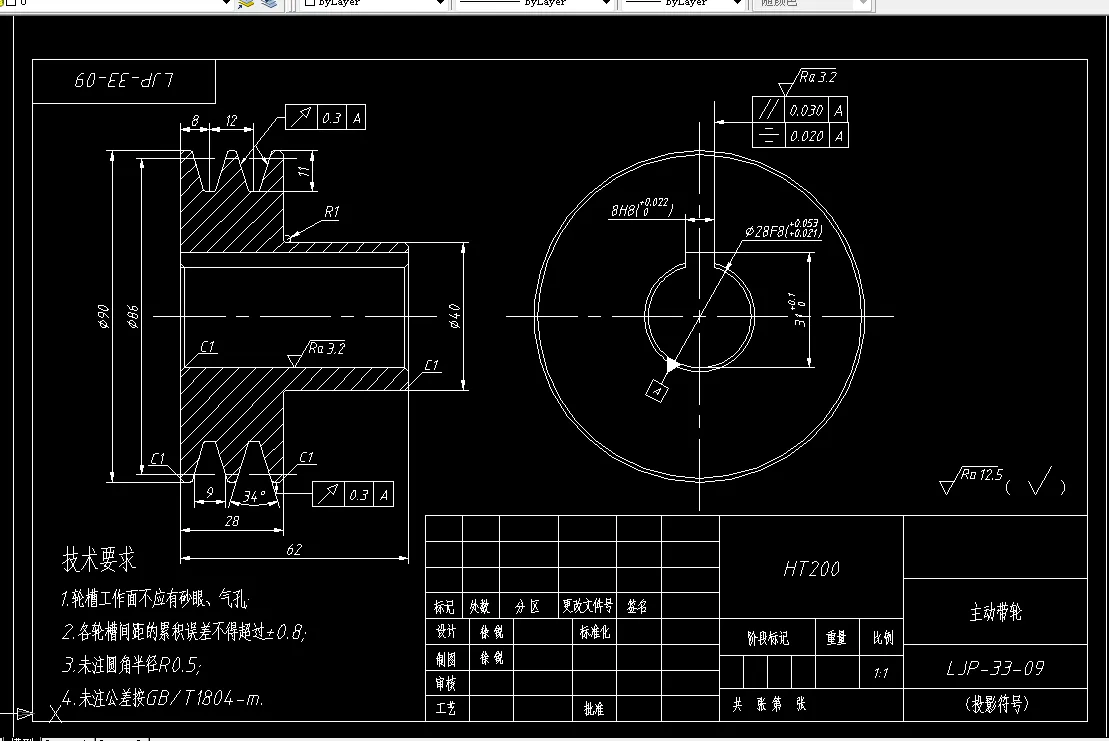Click the '标记' header cell
The image size is (1109, 741).
(x=443, y=607)
